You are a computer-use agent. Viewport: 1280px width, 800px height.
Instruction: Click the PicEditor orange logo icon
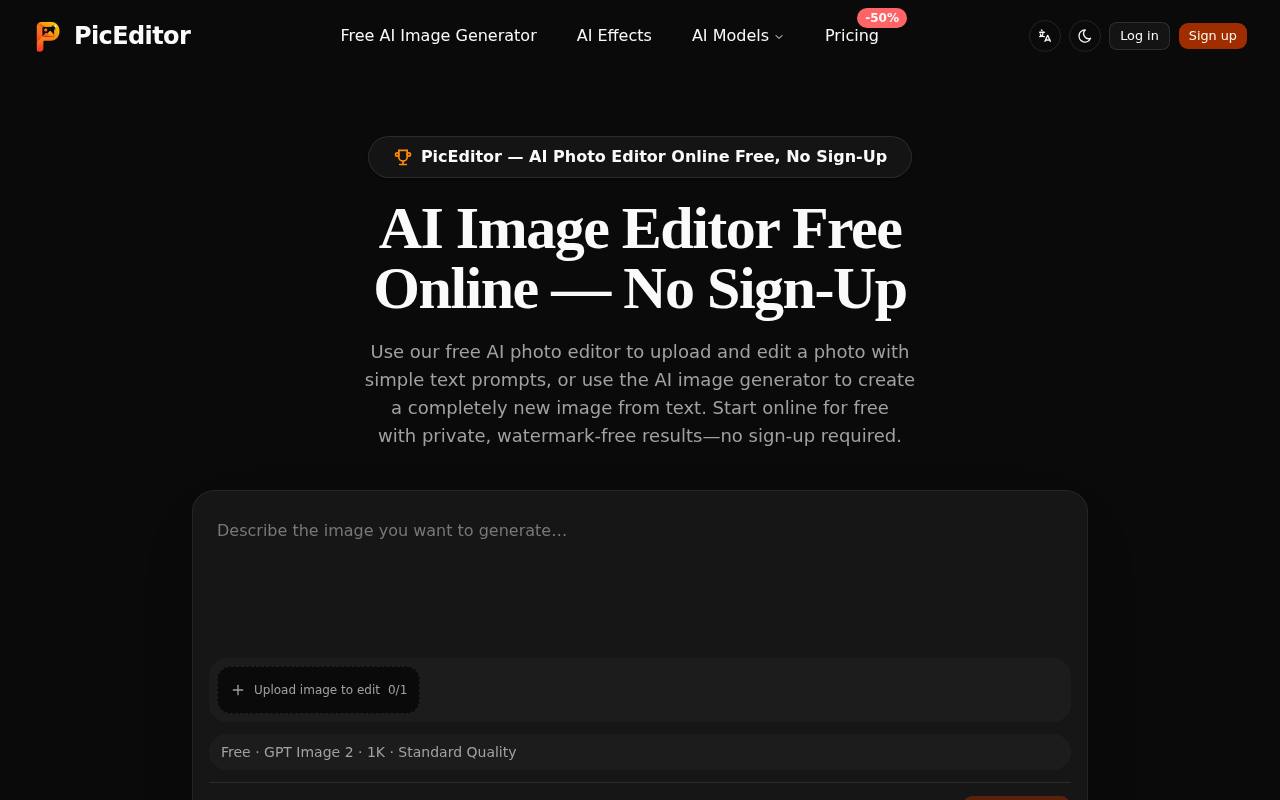pos(48,36)
